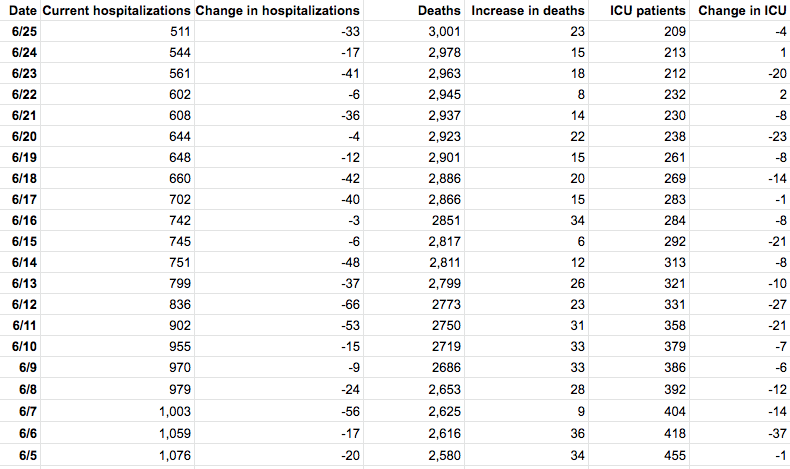Select the 455 ICU patients cell
This screenshot has width=790, height=469.
pyautogui.click(x=673, y=458)
